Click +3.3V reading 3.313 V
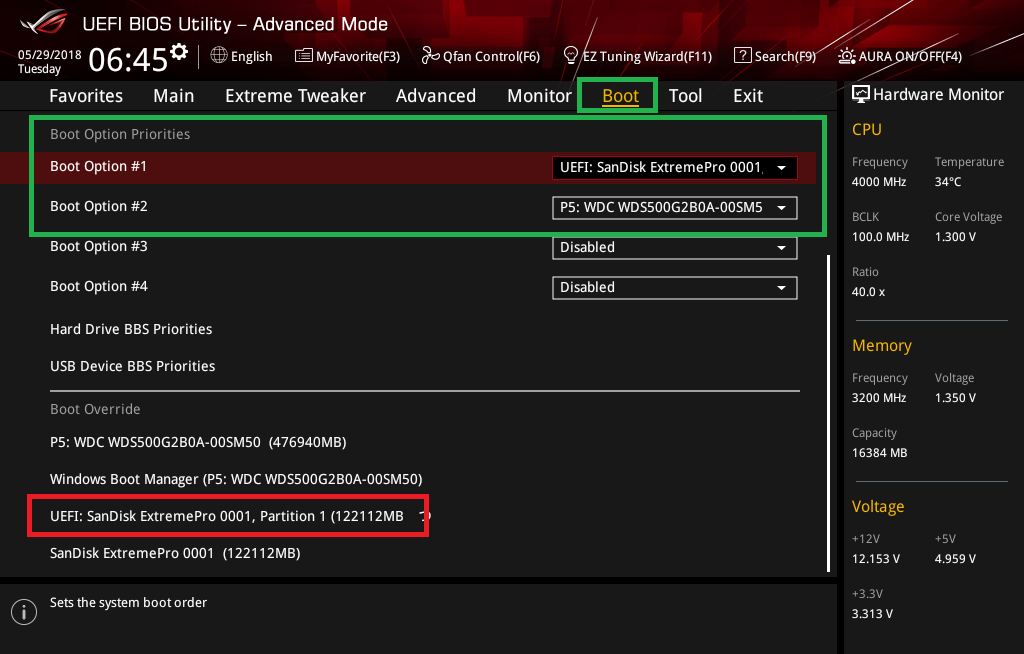Viewport: 1024px width, 654px height. (x=872, y=614)
